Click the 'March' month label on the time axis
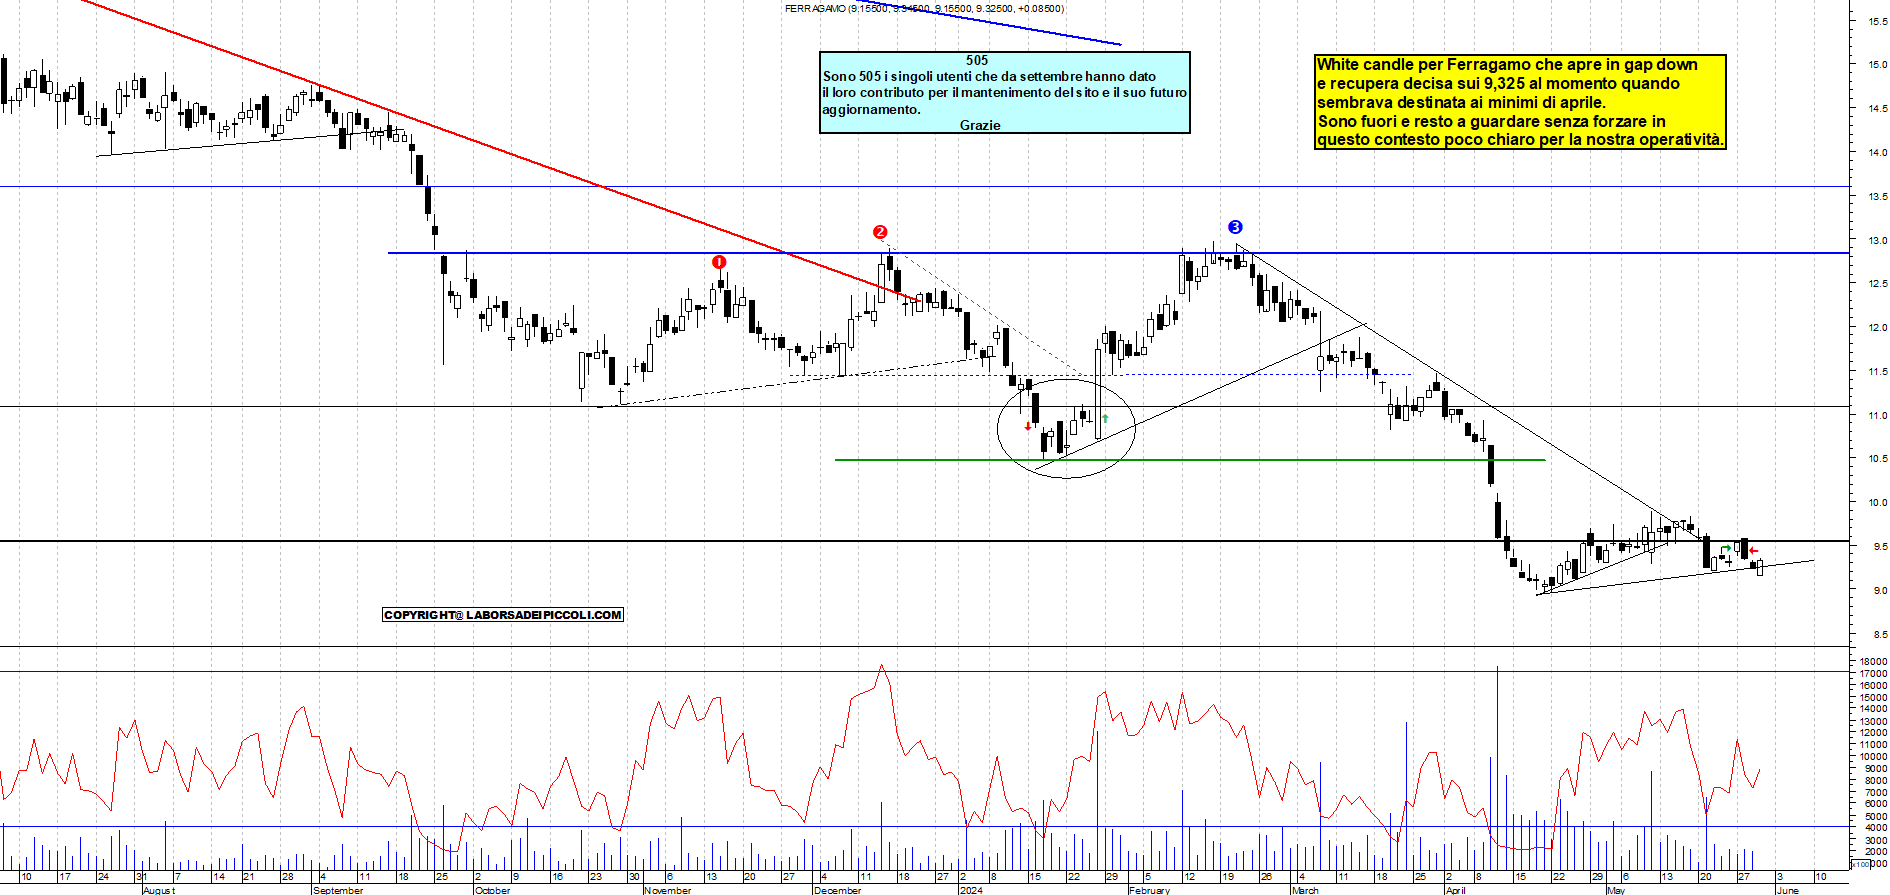 tap(1305, 890)
